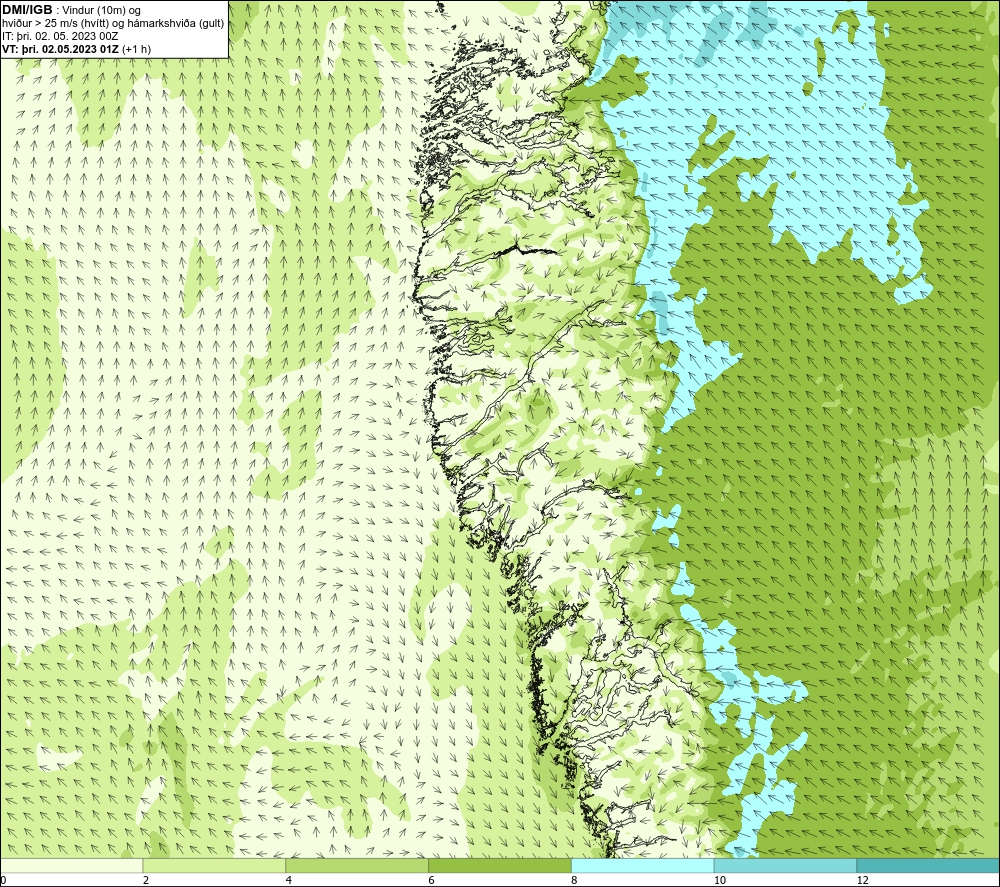Click the DMI/IGB title text
Screen dimensions: 1000x887
pyautogui.click(x=27, y=10)
